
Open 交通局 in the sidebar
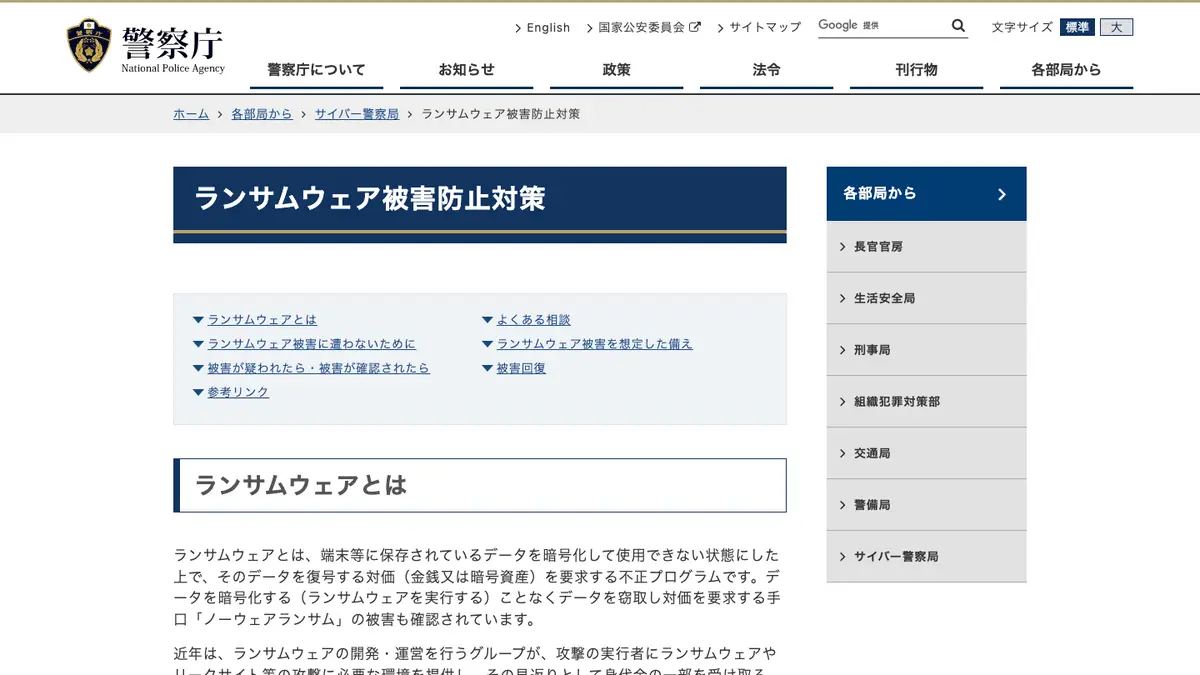click(x=926, y=453)
